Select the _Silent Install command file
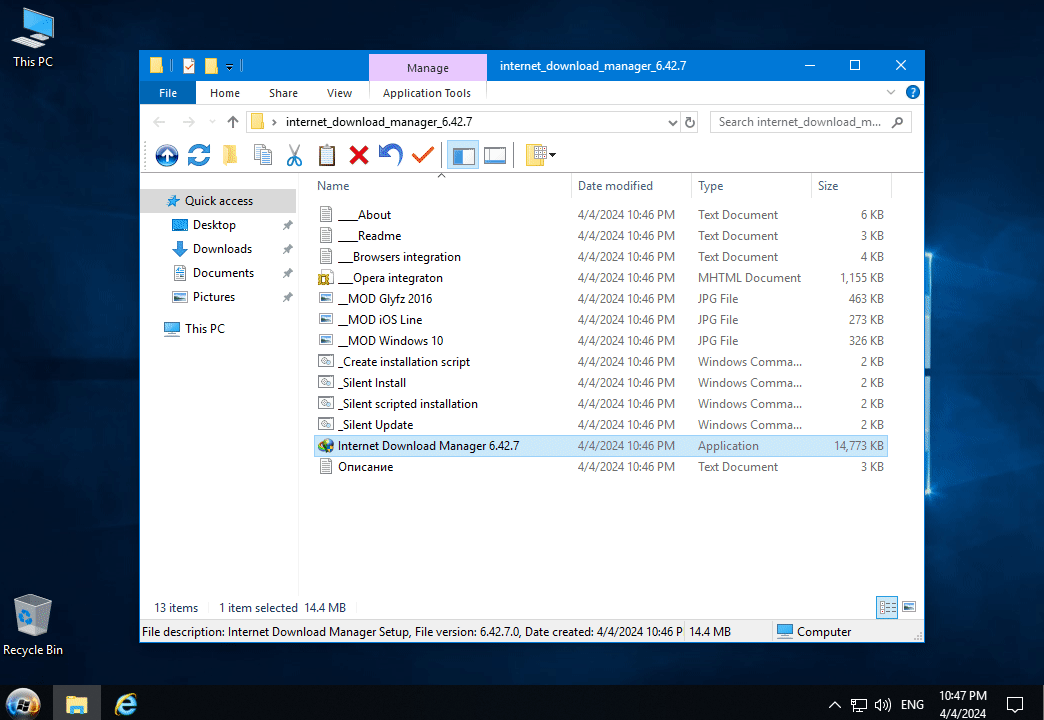 (x=601, y=382)
